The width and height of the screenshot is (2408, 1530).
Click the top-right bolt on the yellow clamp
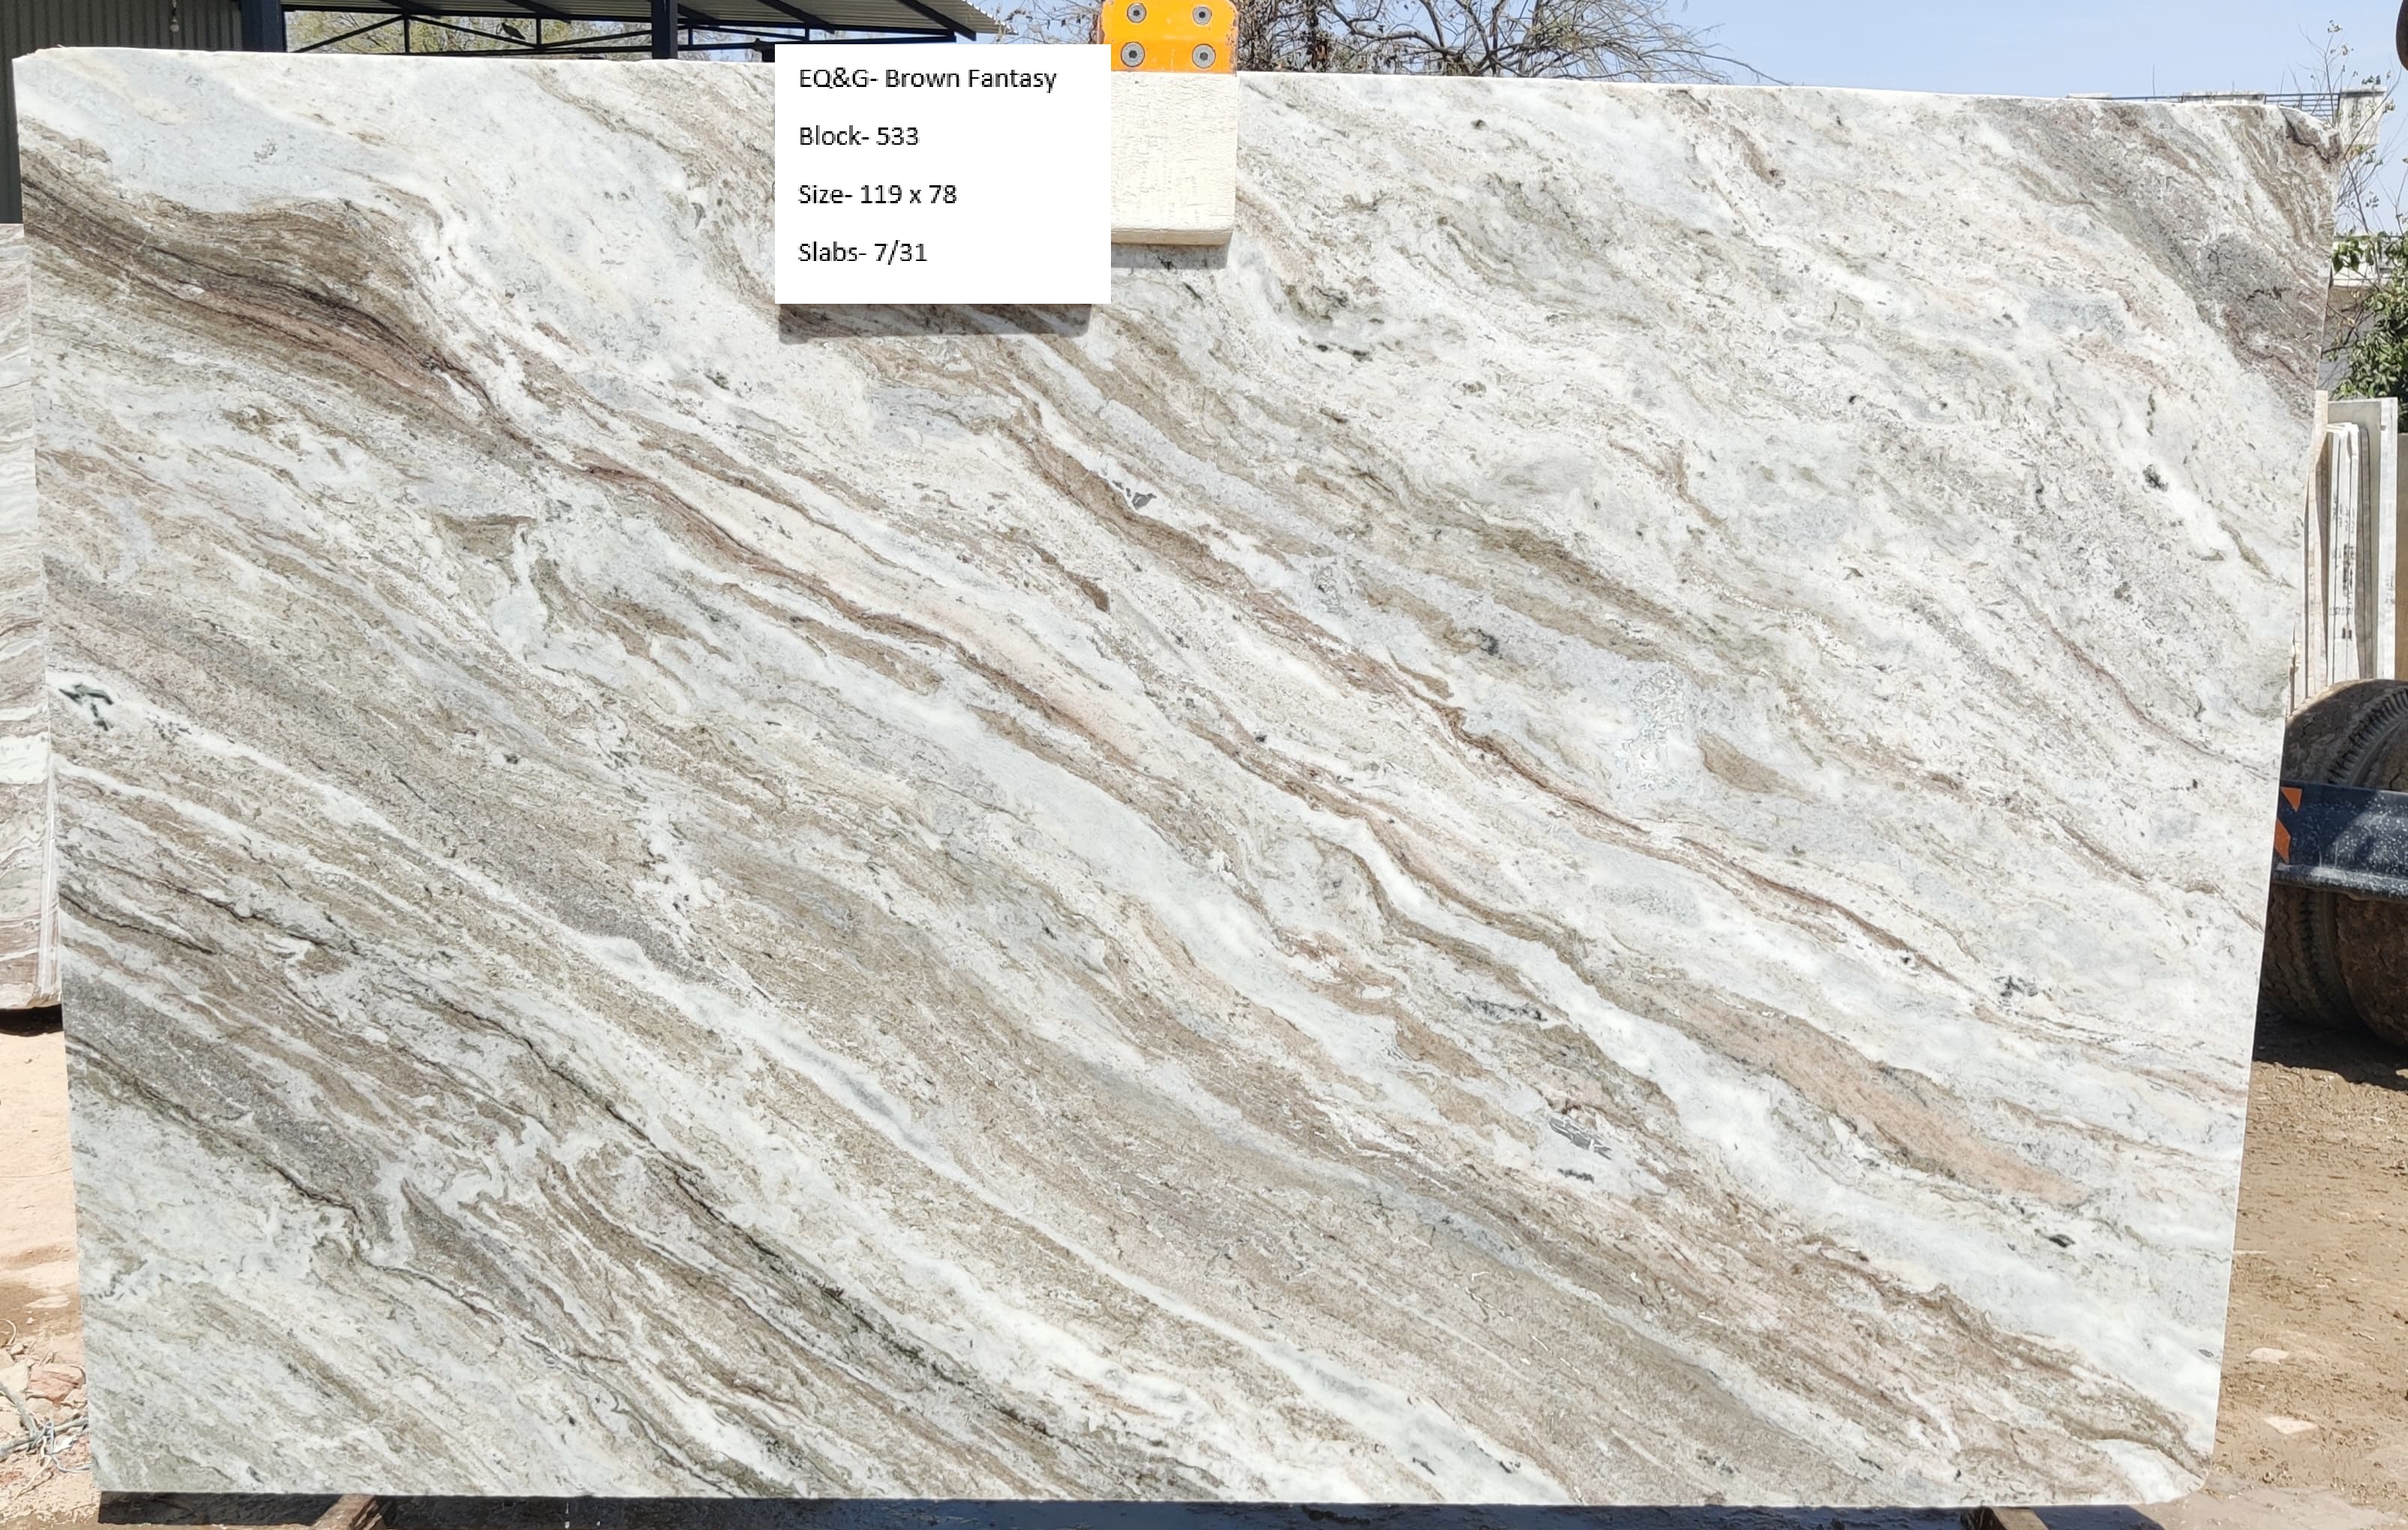[1202, 14]
